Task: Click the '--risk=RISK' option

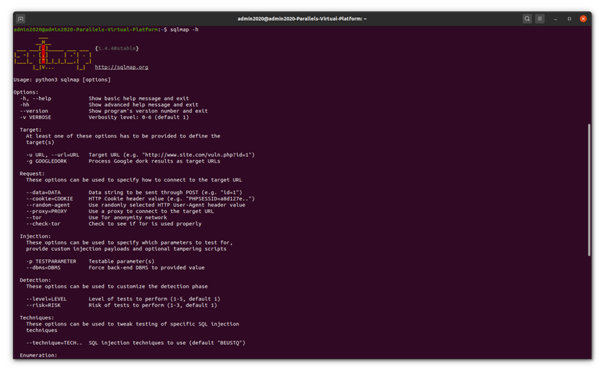Action: coord(44,305)
